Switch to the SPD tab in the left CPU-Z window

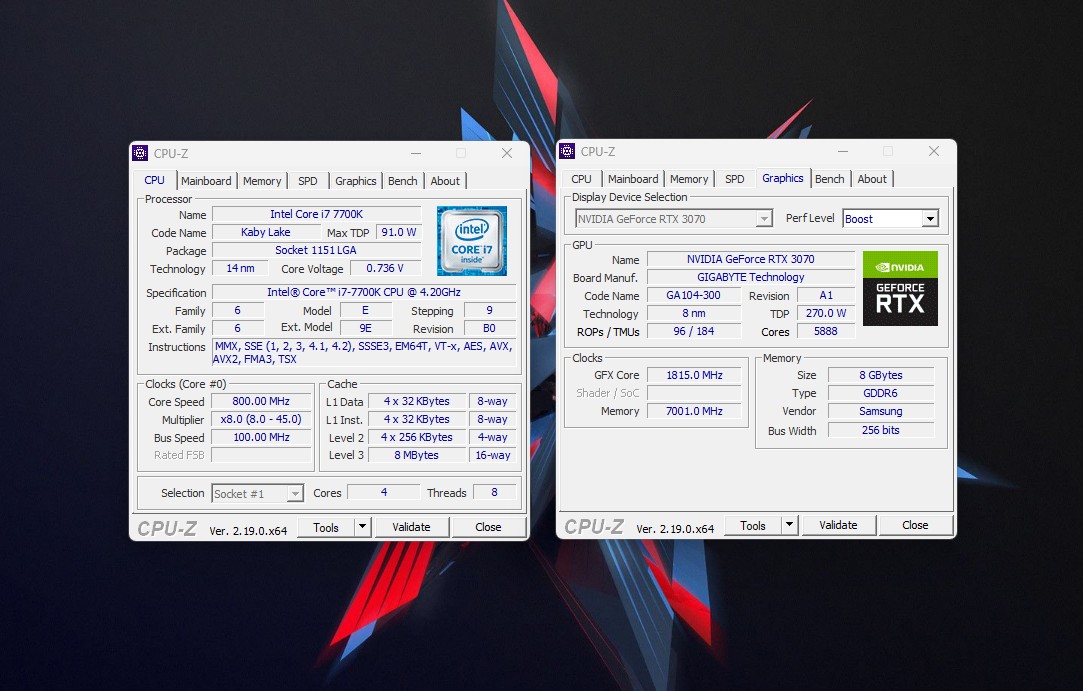(x=307, y=181)
